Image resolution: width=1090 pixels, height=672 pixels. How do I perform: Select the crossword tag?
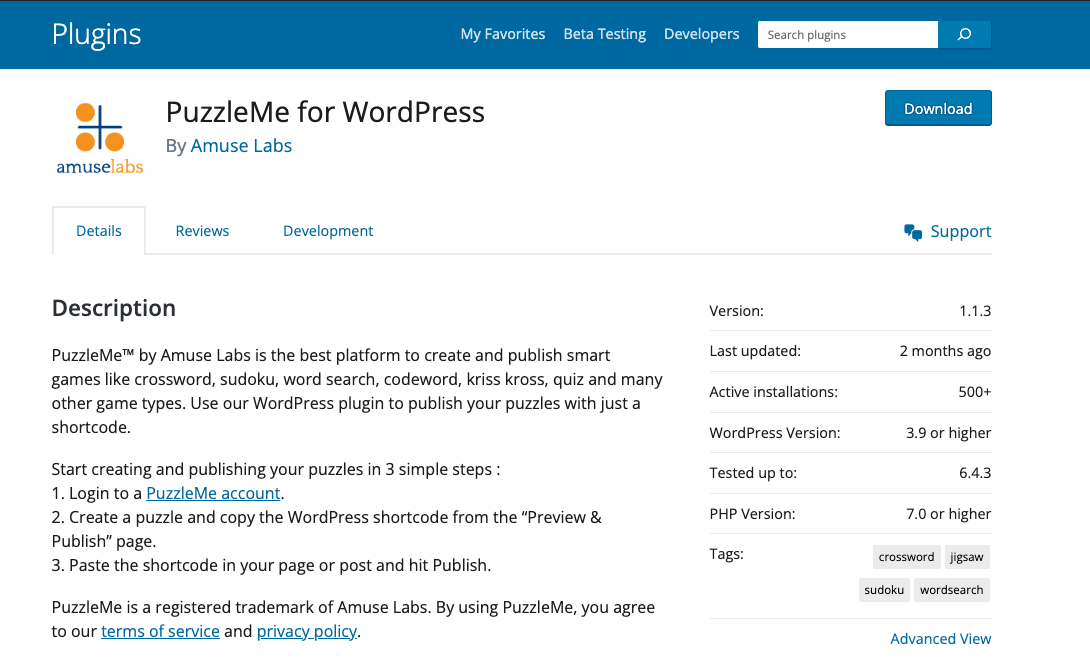tap(906, 556)
